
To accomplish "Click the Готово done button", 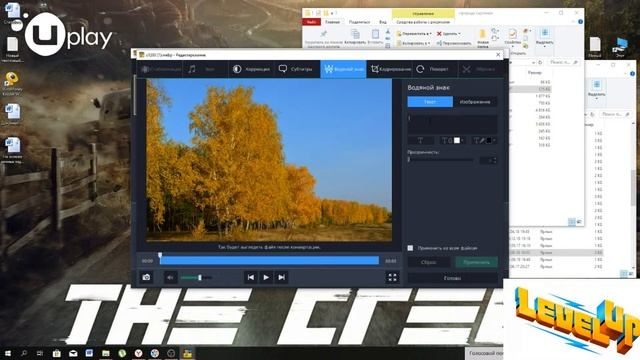I will (452, 278).
